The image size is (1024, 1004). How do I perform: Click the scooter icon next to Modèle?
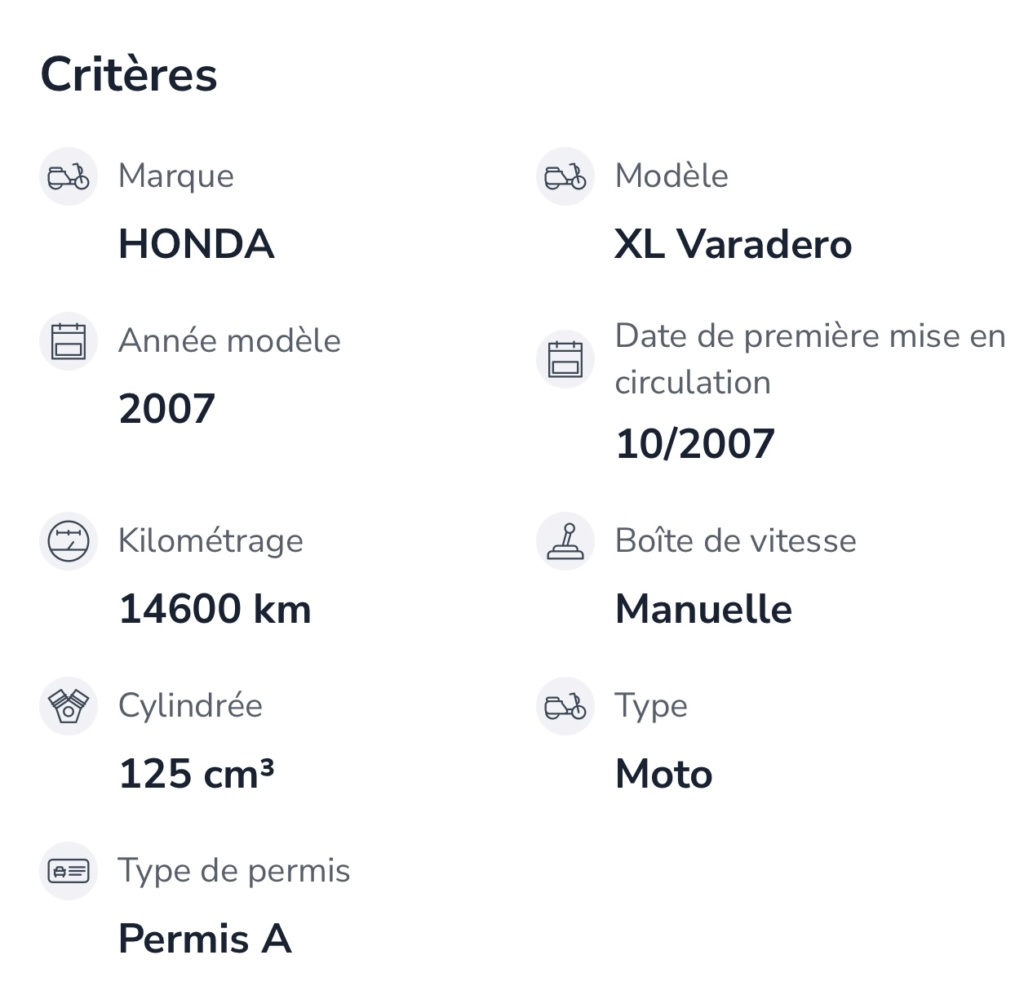click(566, 176)
